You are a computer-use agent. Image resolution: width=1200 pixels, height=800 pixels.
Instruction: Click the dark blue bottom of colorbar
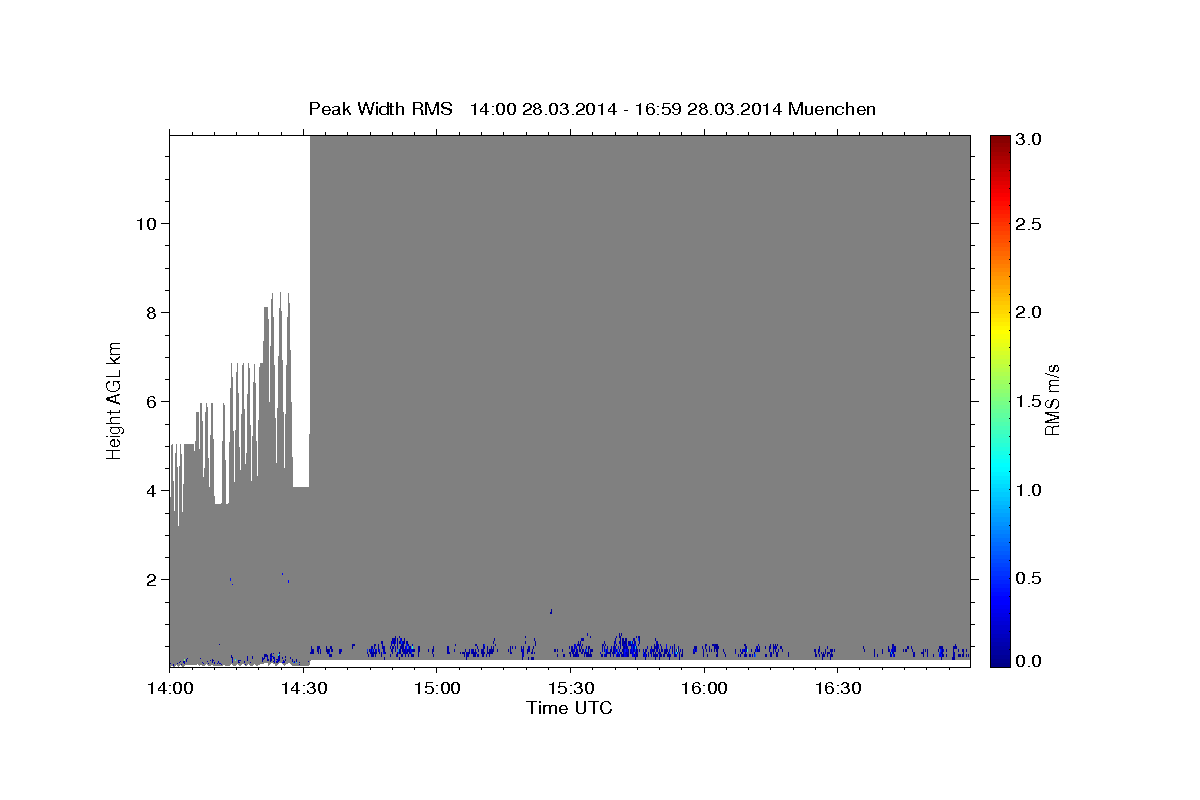click(1000, 657)
